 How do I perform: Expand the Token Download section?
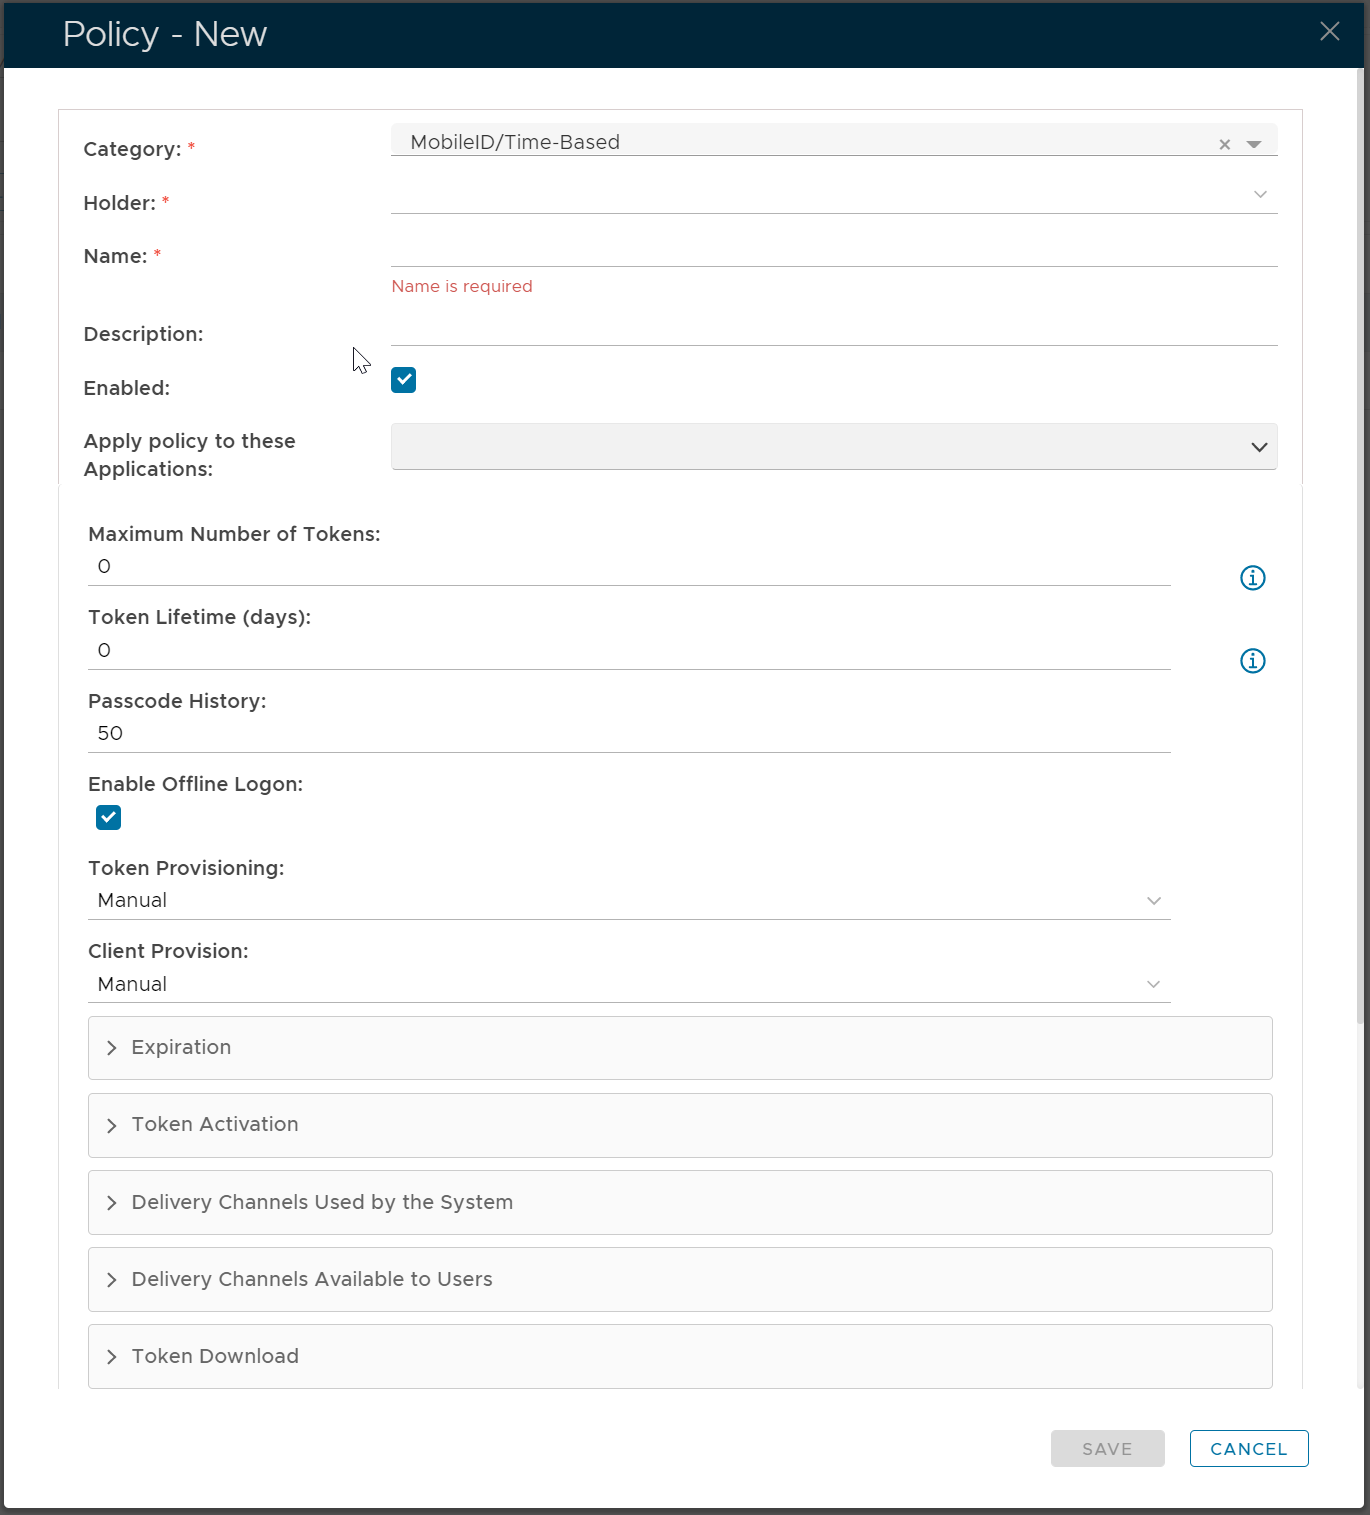click(x=679, y=1356)
